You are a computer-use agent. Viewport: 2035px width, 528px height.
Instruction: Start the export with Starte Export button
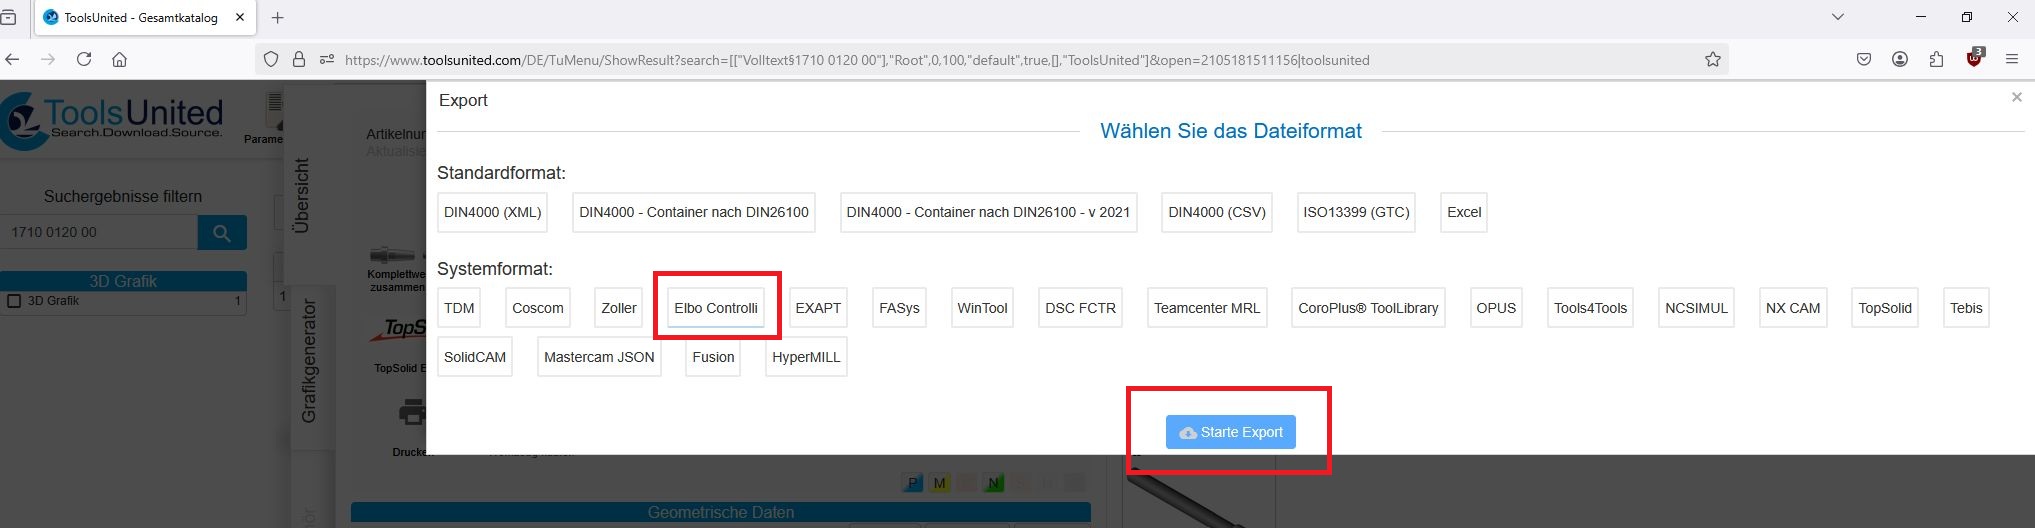(x=1230, y=432)
